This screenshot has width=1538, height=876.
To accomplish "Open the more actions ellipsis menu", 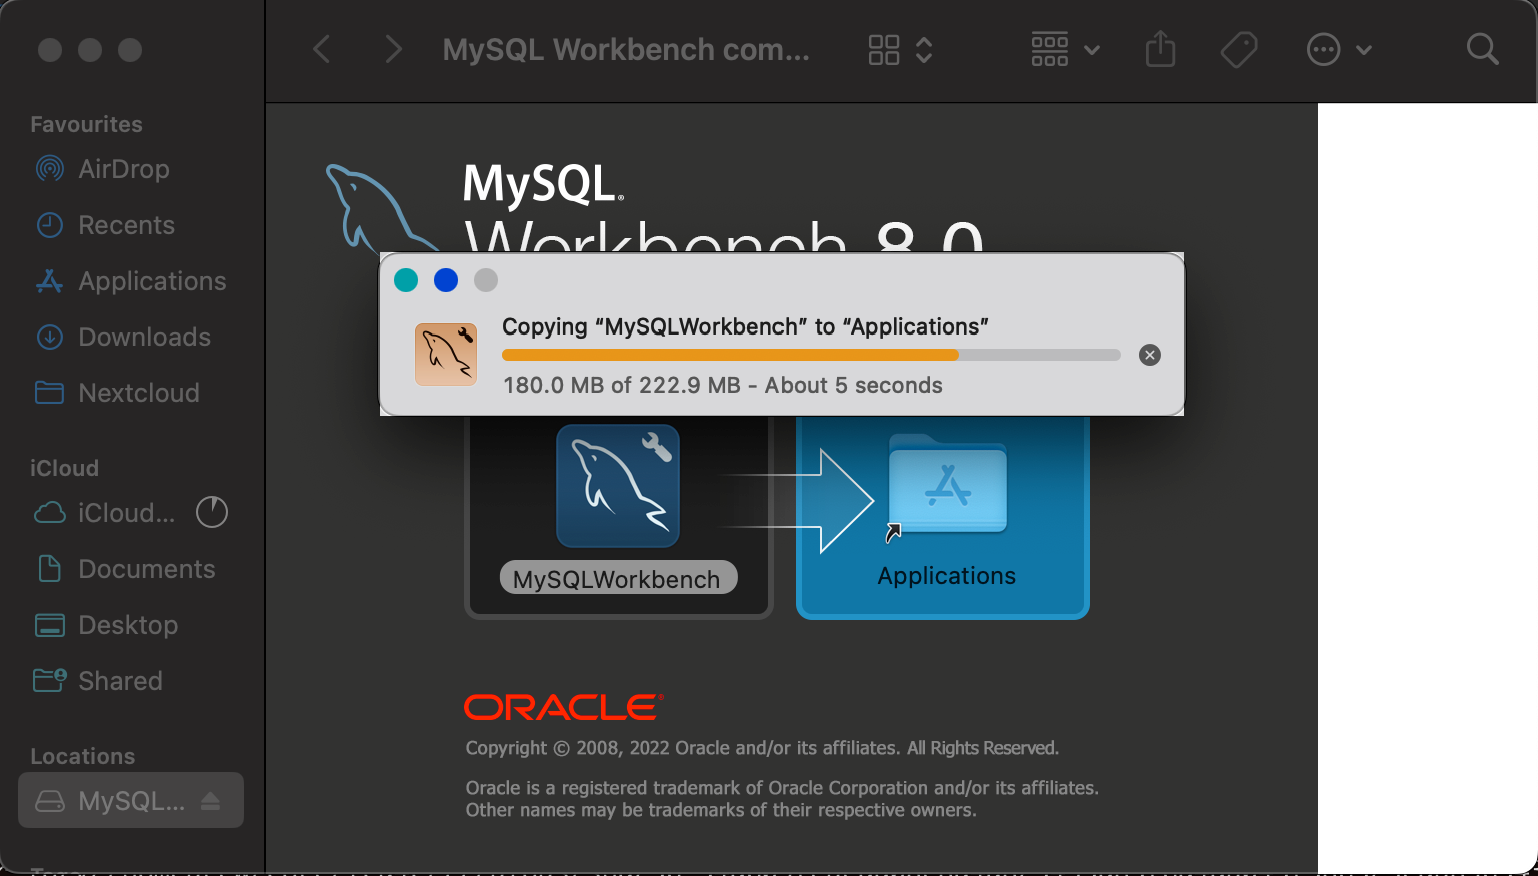I will pos(1339,49).
